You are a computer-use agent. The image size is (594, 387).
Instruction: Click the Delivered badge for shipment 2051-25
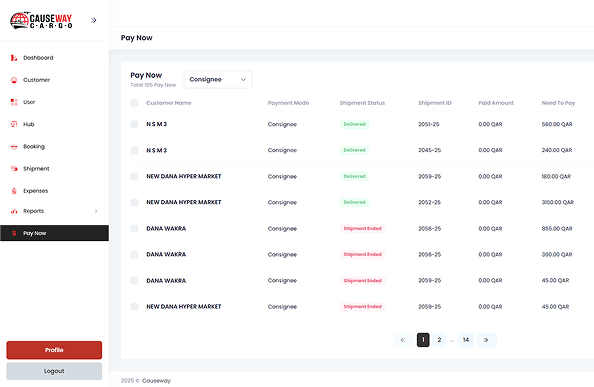(x=355, y=124)
